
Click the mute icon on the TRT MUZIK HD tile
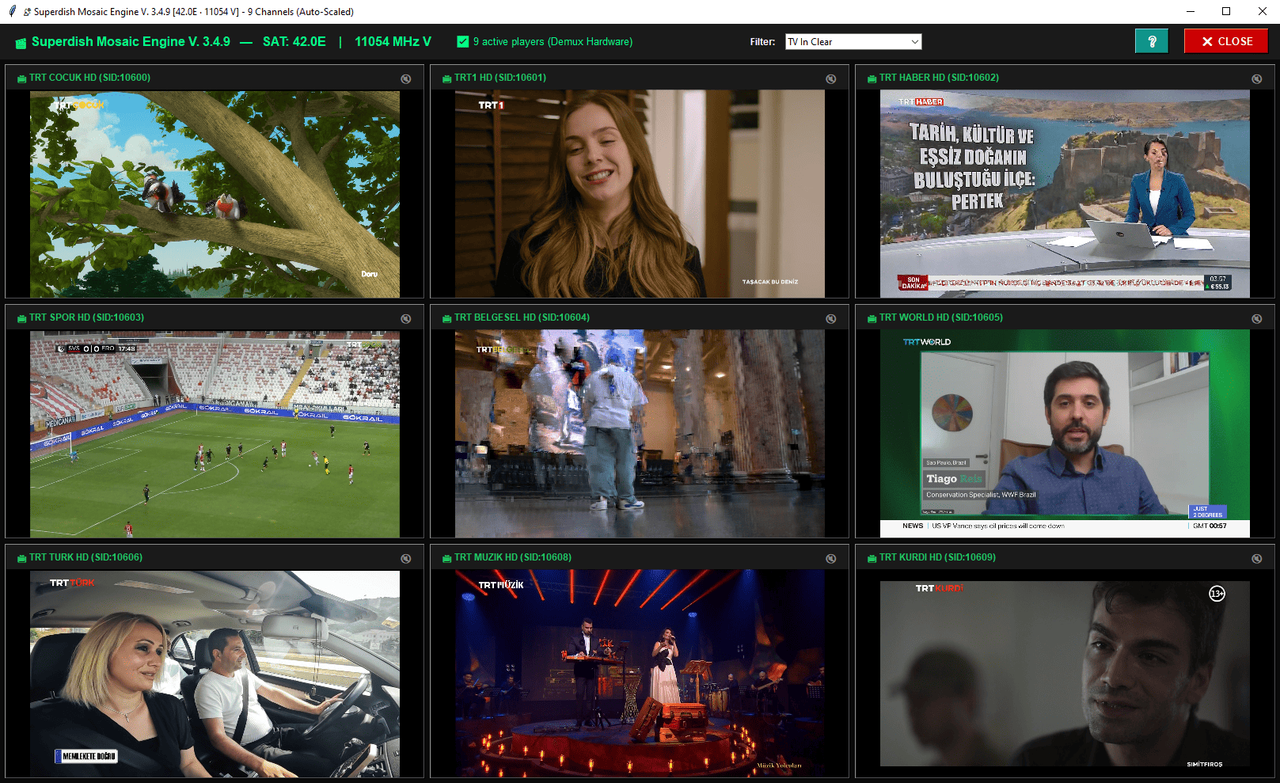831,559
